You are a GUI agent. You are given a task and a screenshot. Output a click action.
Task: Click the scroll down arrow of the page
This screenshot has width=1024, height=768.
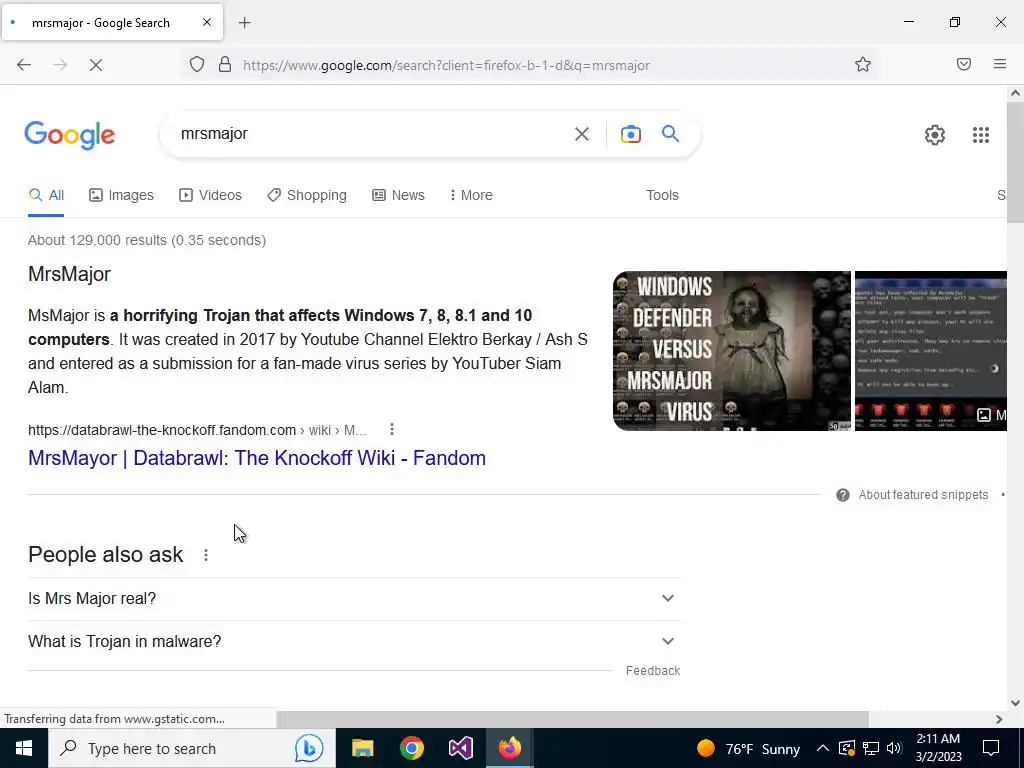tap(1016, 703)
